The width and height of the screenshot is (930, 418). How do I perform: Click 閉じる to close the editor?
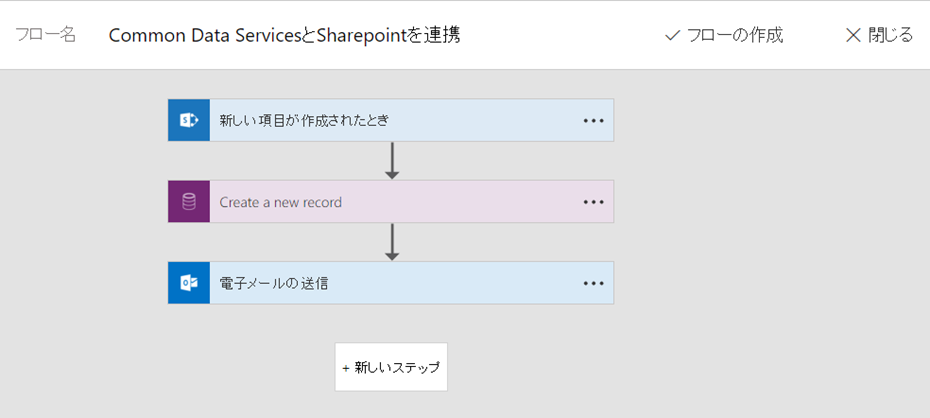879,36
